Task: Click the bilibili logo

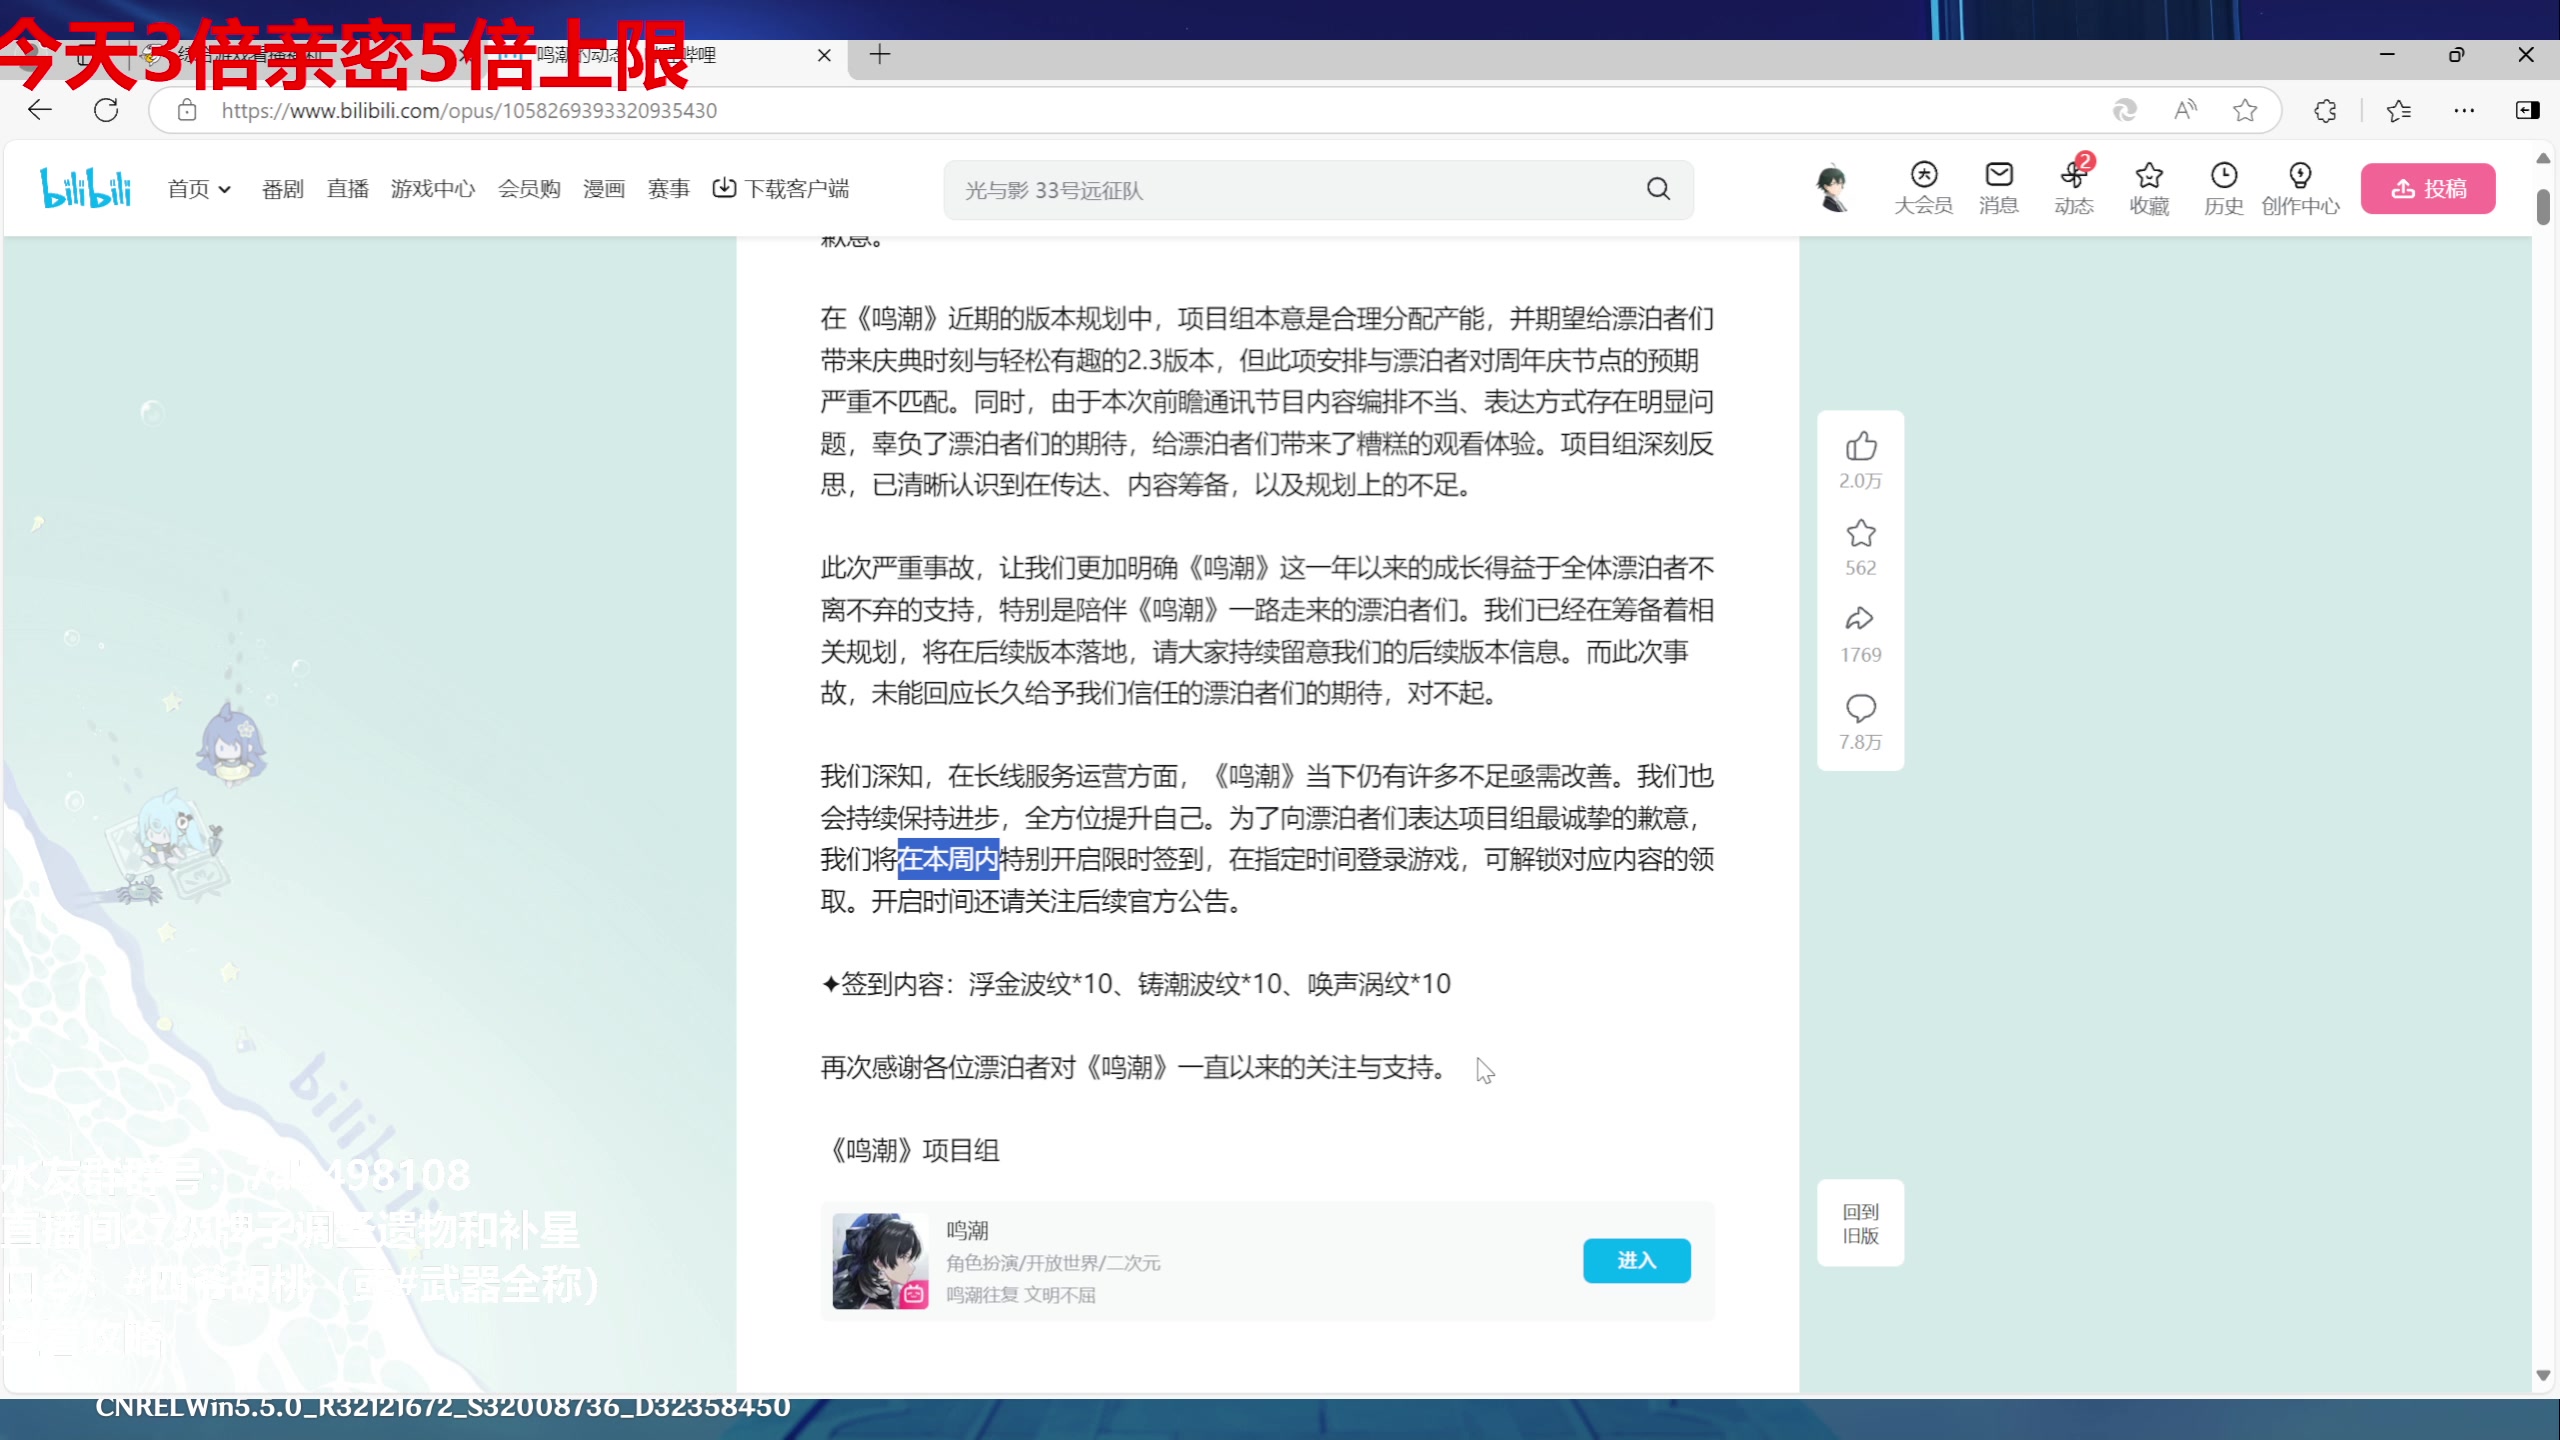Action: 86,188
